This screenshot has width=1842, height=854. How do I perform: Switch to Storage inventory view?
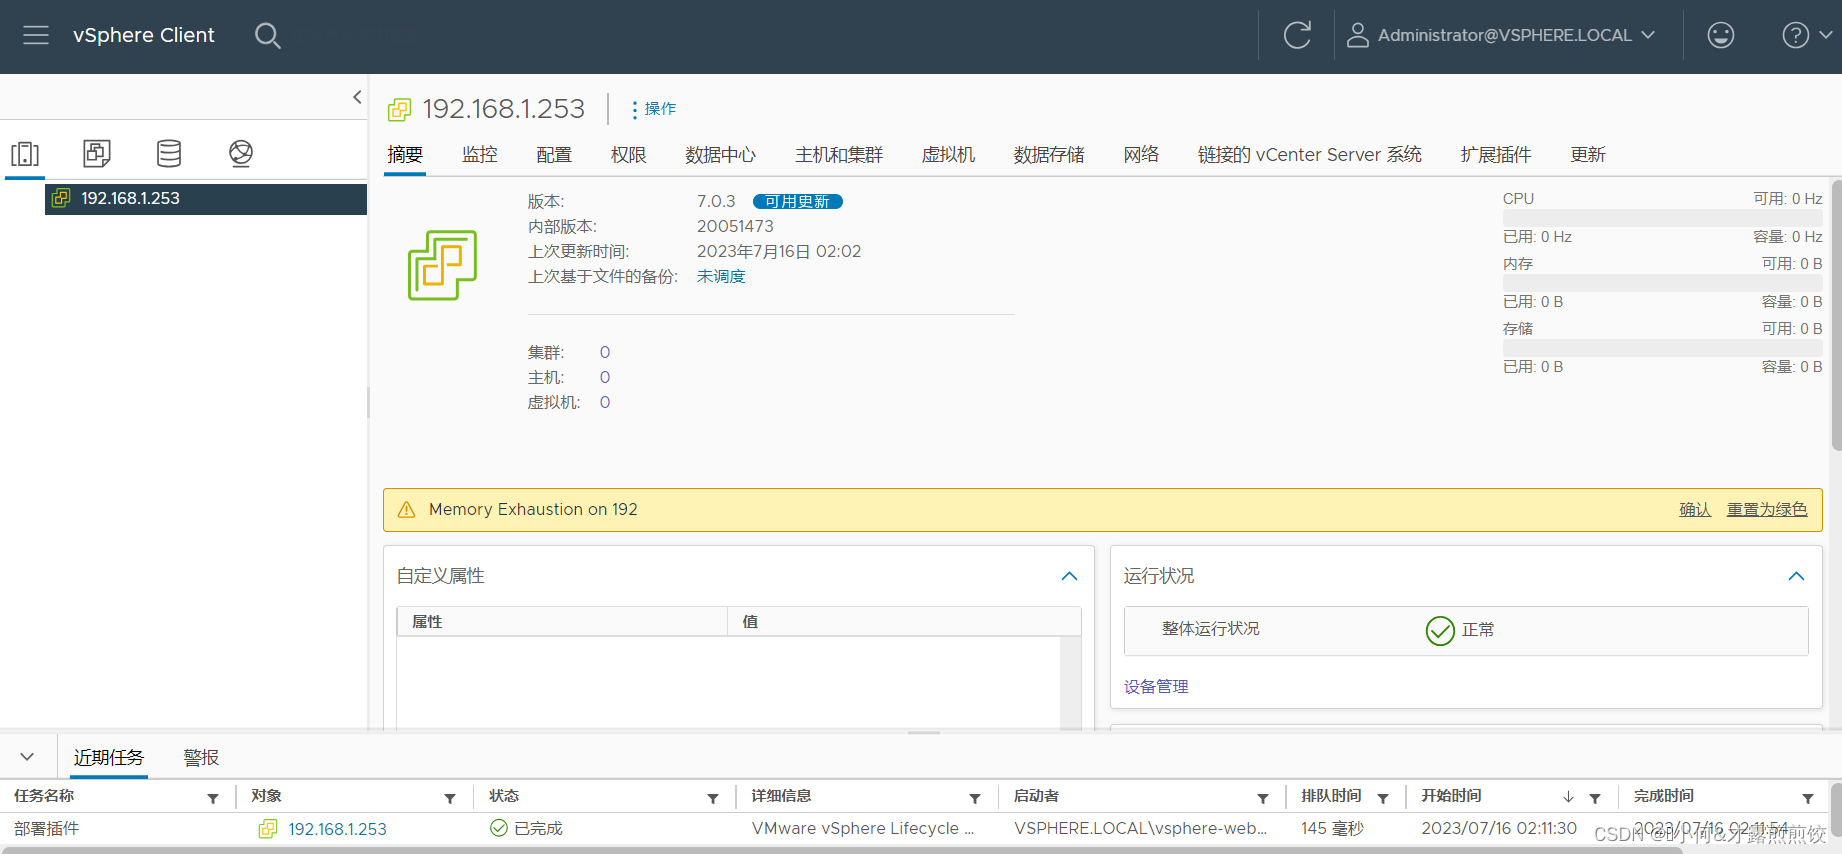(x=169, y=153)
